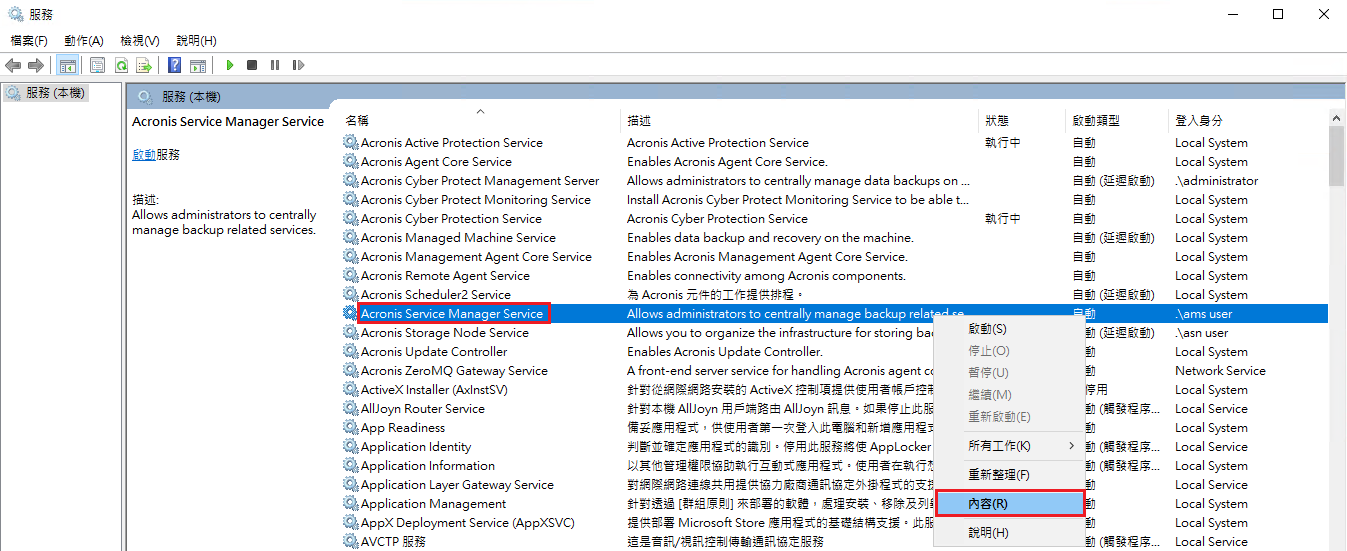Select AppX Deployment Service (AppXSVC) name

point(468,522)
